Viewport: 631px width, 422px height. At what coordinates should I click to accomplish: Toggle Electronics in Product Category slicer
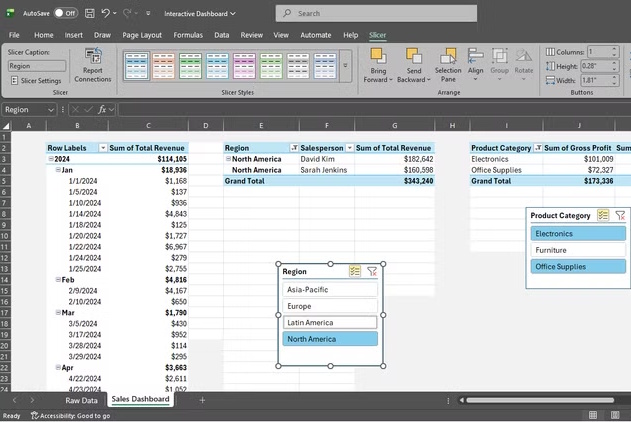click(578, 234)
